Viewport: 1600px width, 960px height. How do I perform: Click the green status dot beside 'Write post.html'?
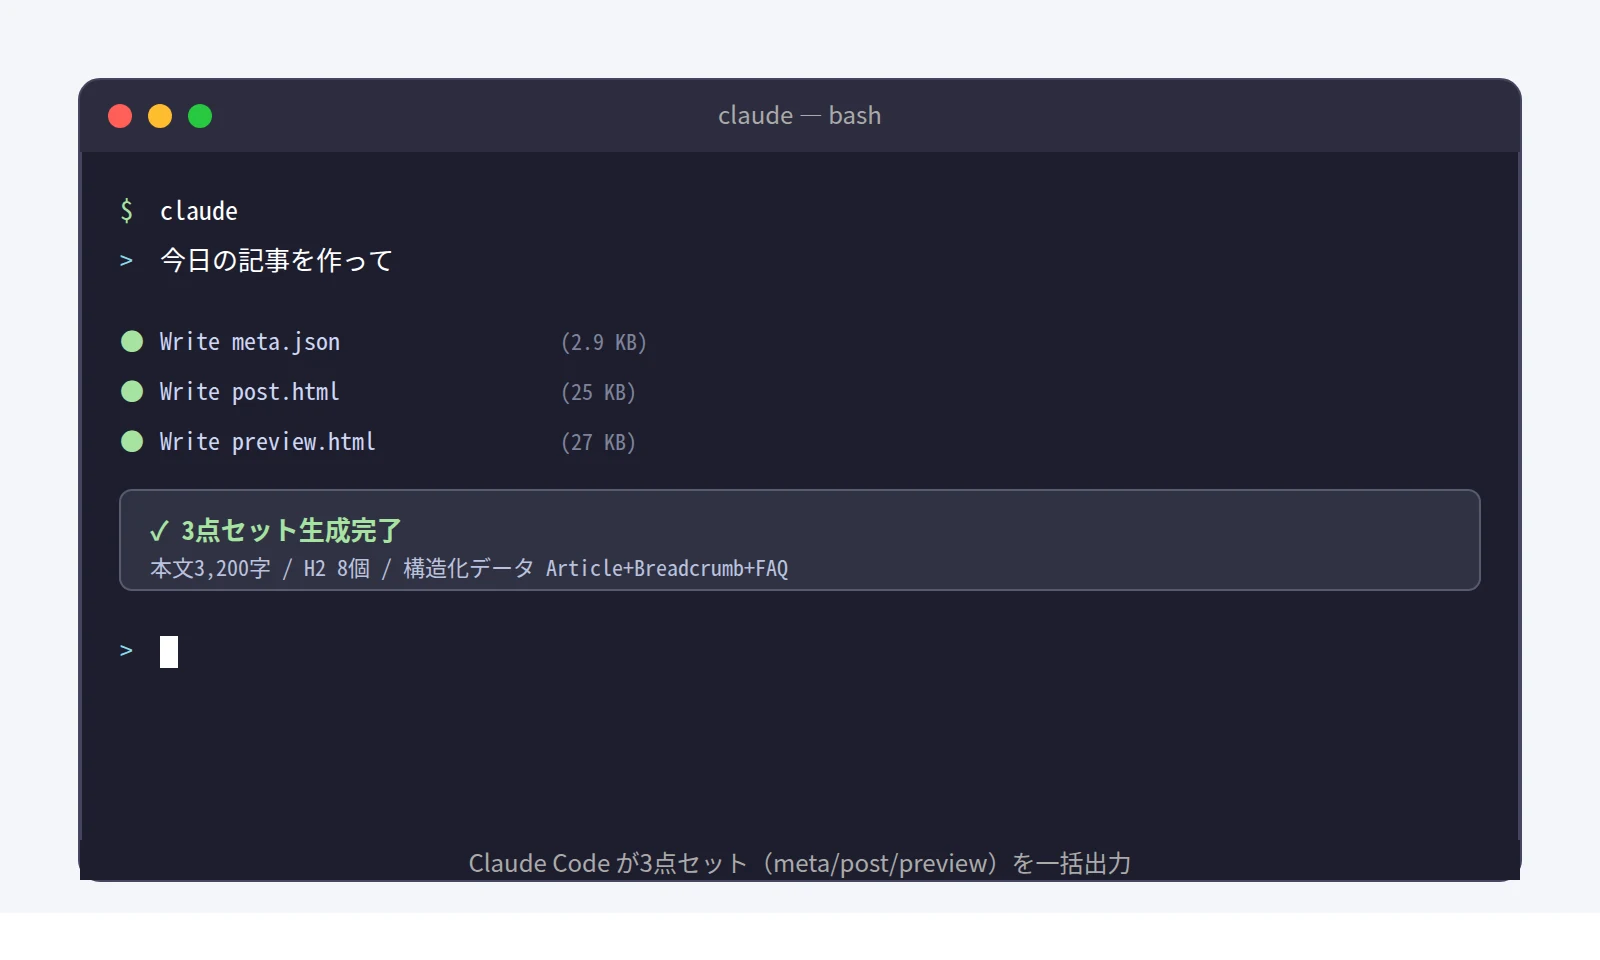click(x=132, y=392)
